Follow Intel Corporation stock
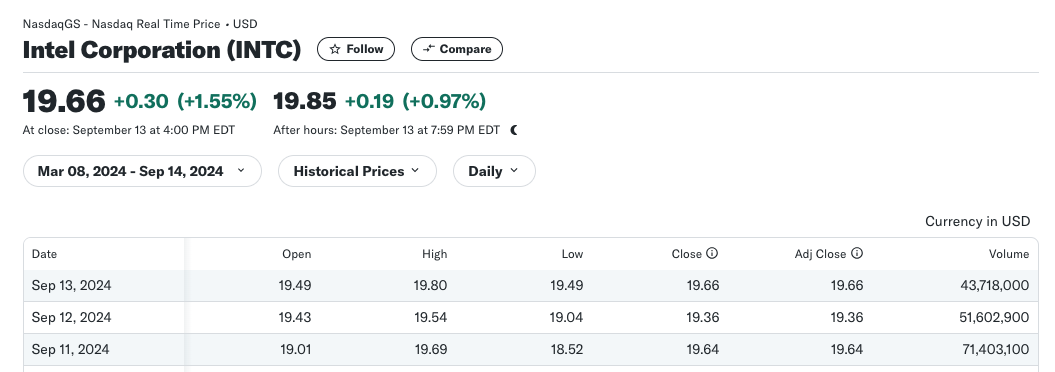This screenshot has height=372, width=1055. point(356,49)
